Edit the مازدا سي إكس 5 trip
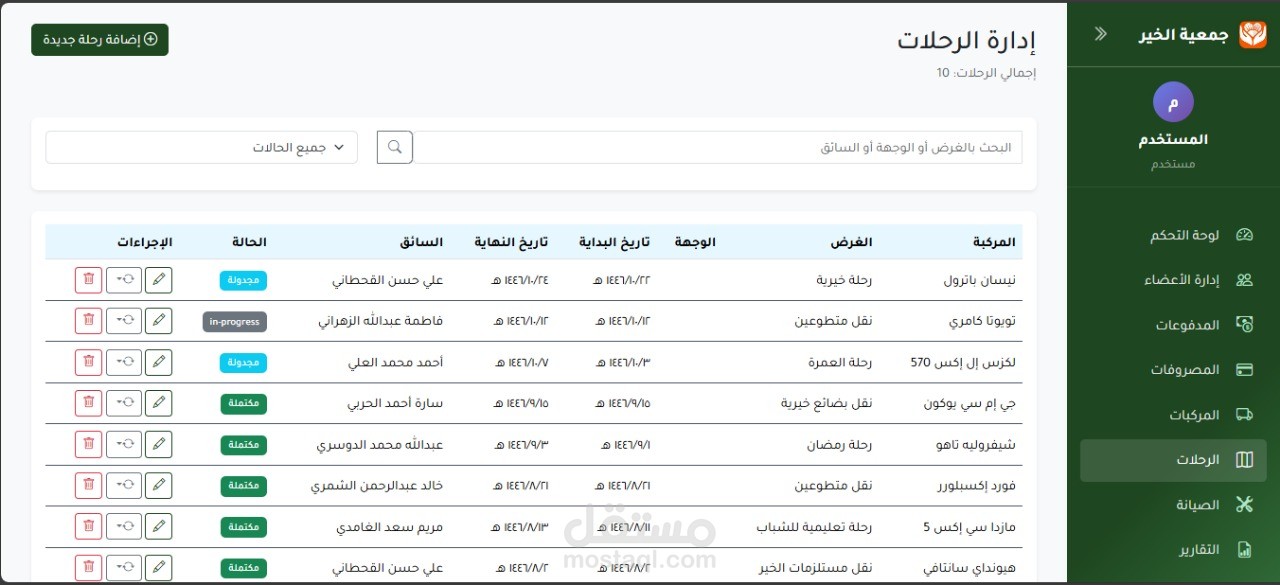1280x585 pixels. coord(158,526)
